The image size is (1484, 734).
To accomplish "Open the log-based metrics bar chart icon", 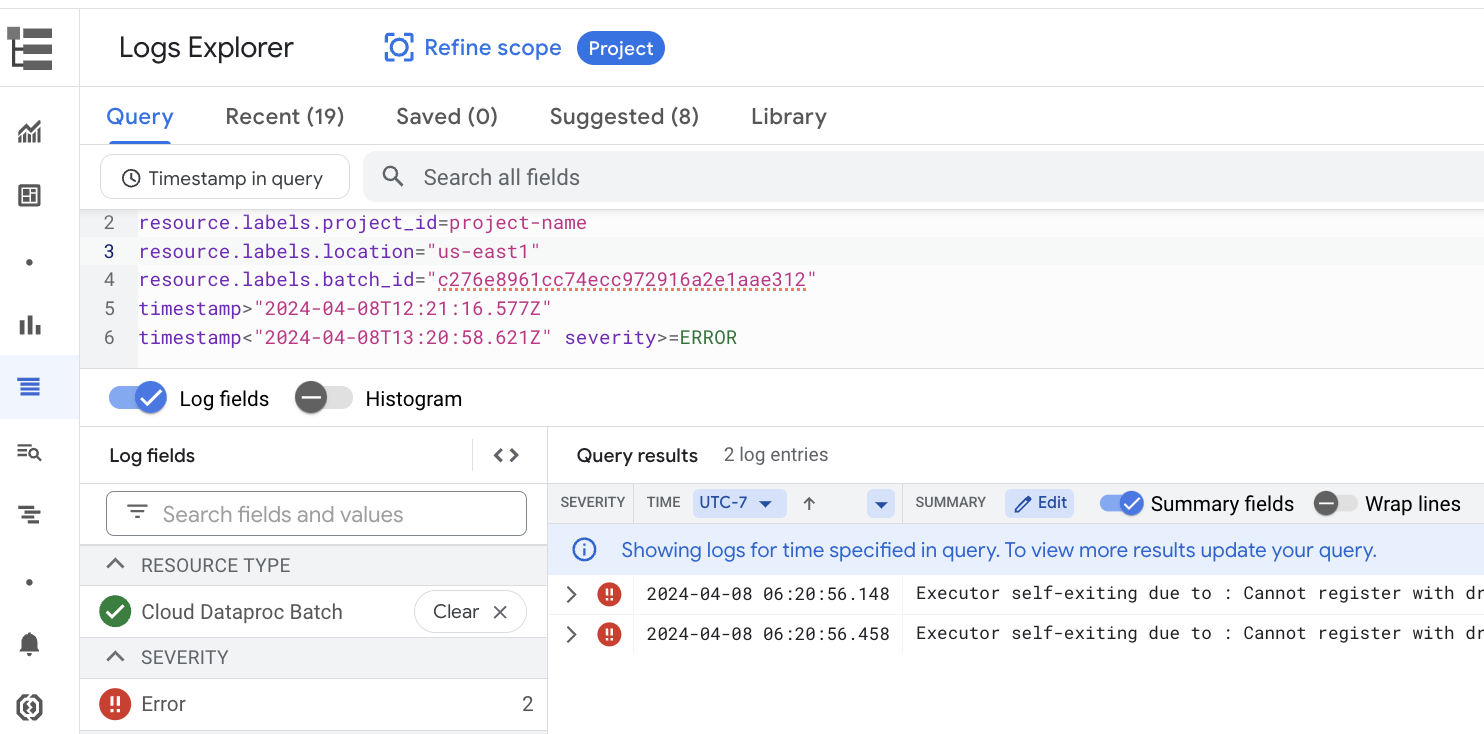I will pyautogui.click(x=30, y=325).
